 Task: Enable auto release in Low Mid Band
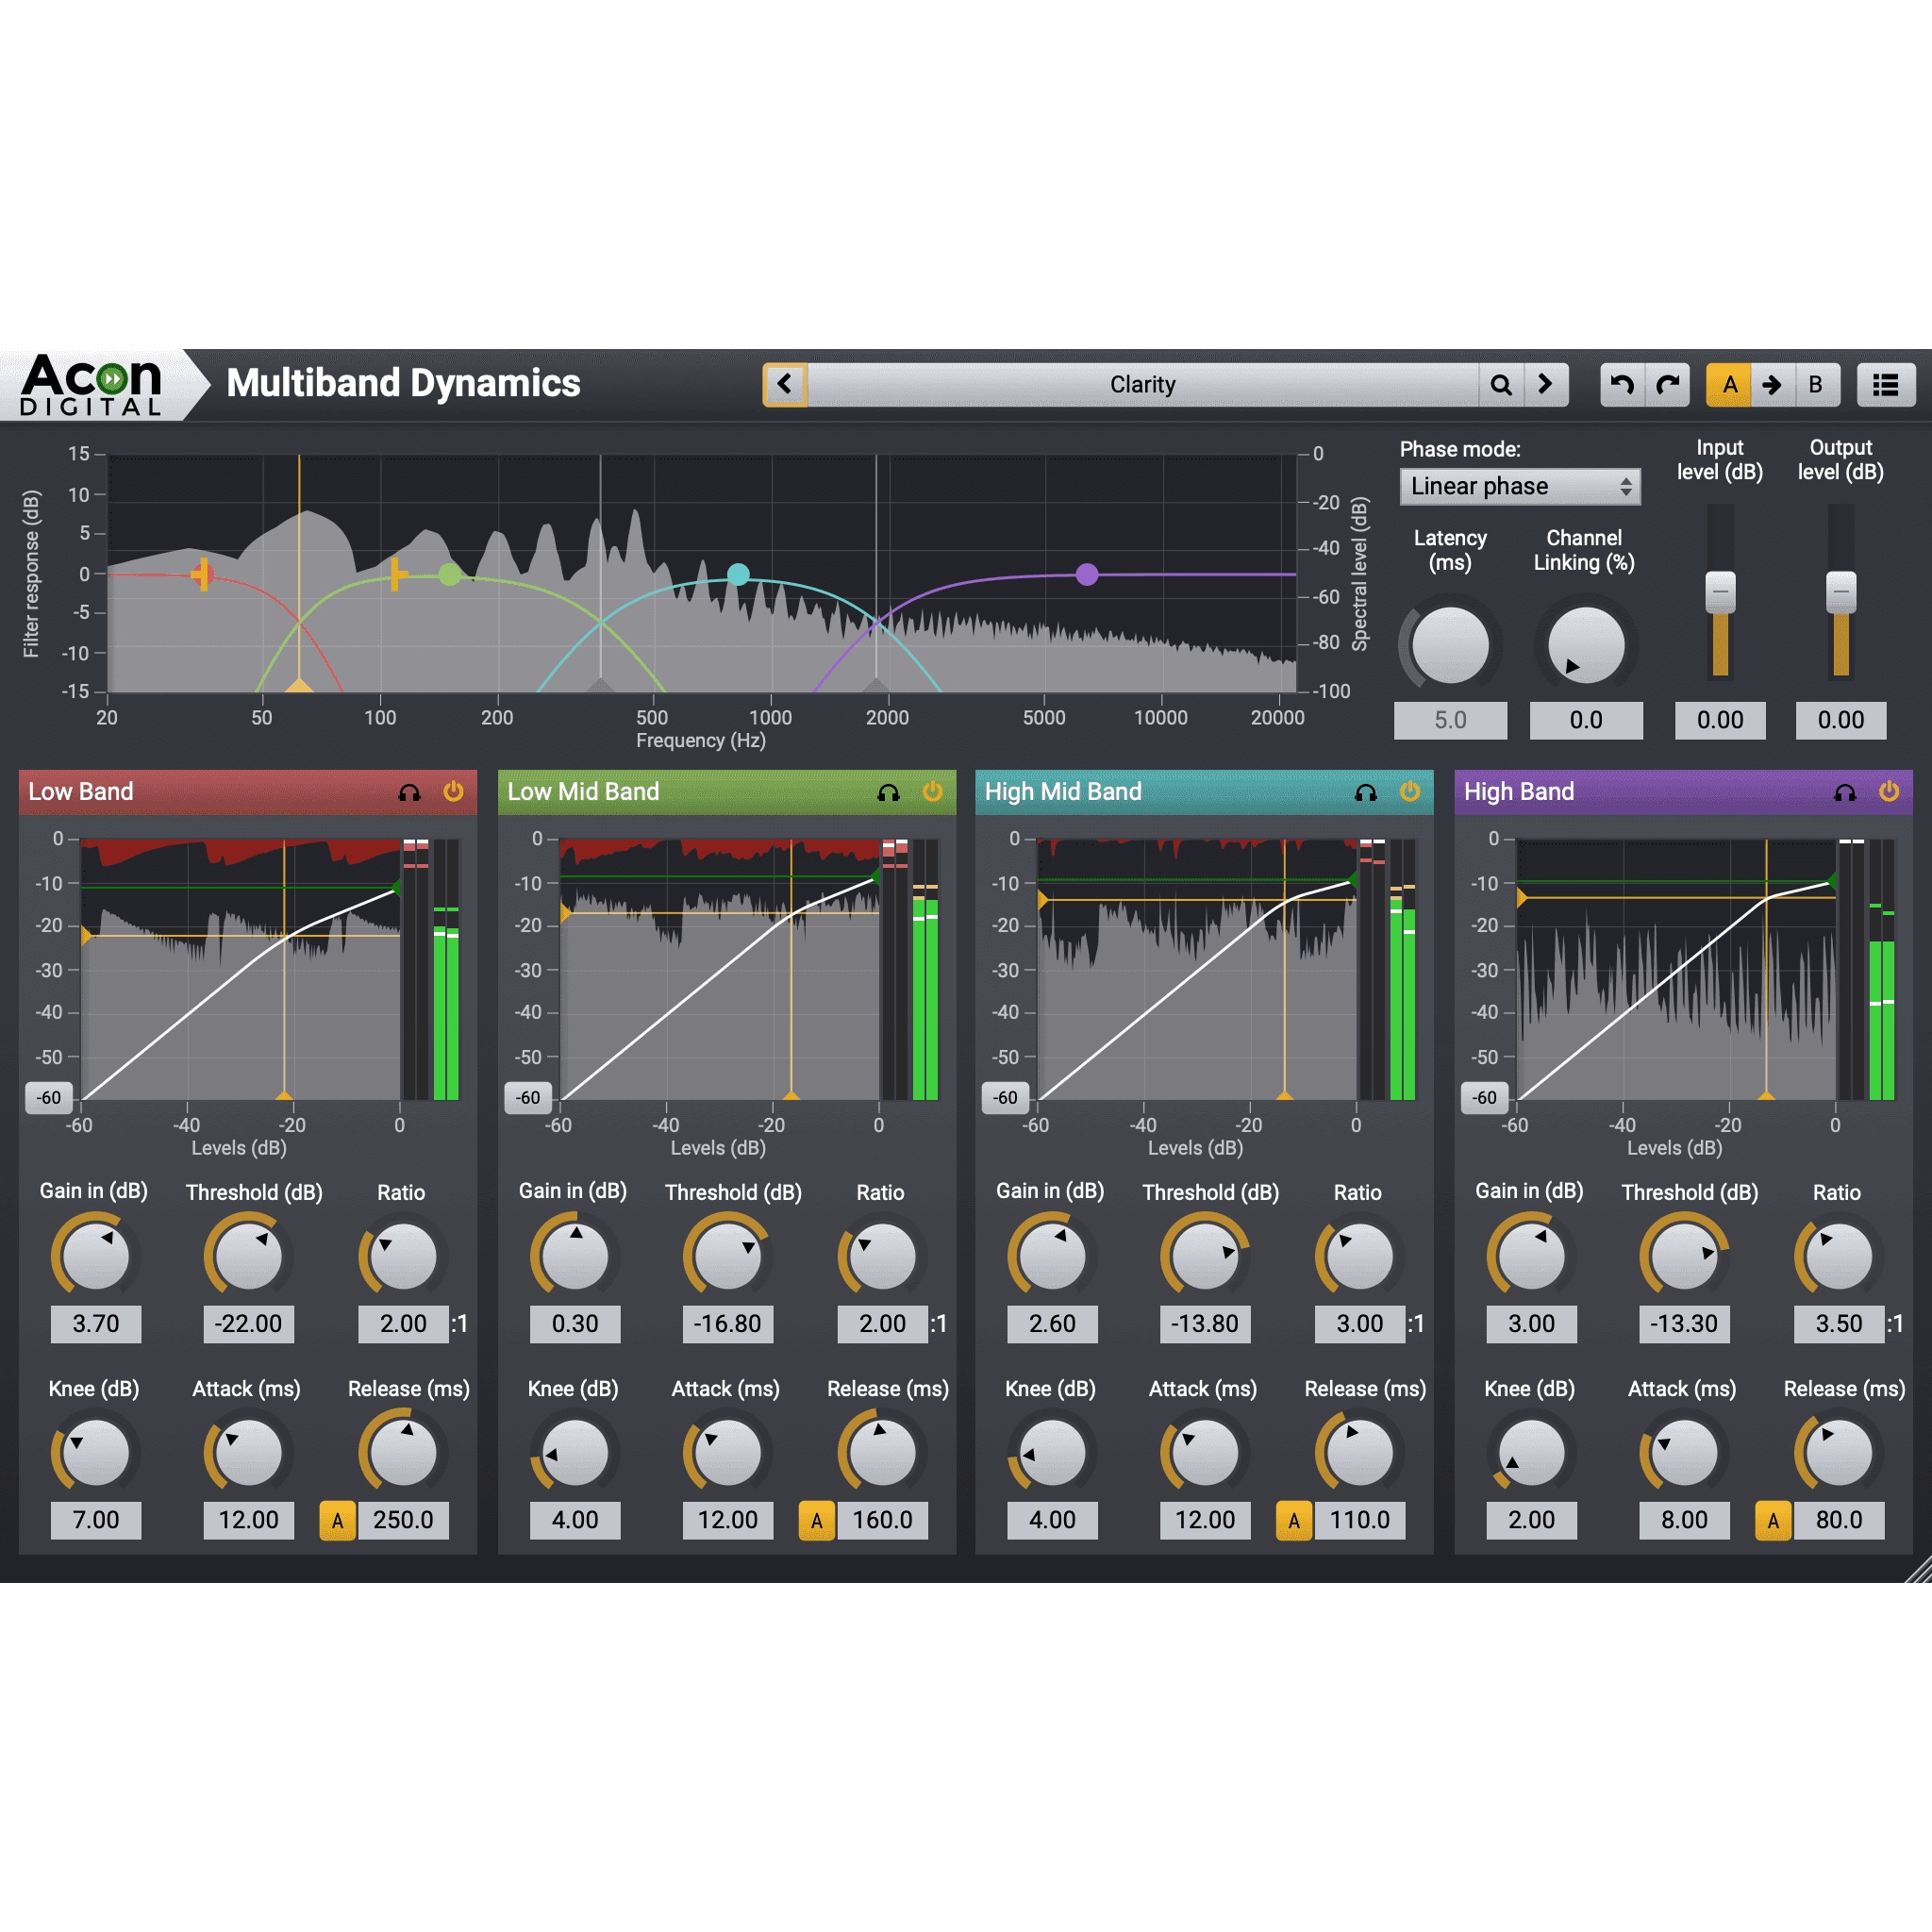pos(817,1519)
